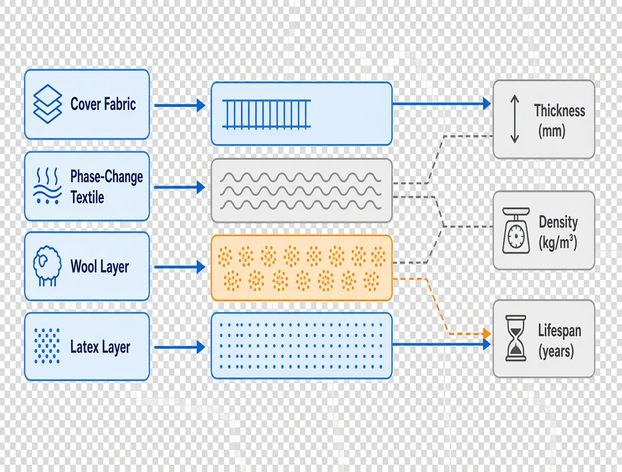Click the vertical double arrow Thickness icon
622x472 pixels.
coord(514,119)
